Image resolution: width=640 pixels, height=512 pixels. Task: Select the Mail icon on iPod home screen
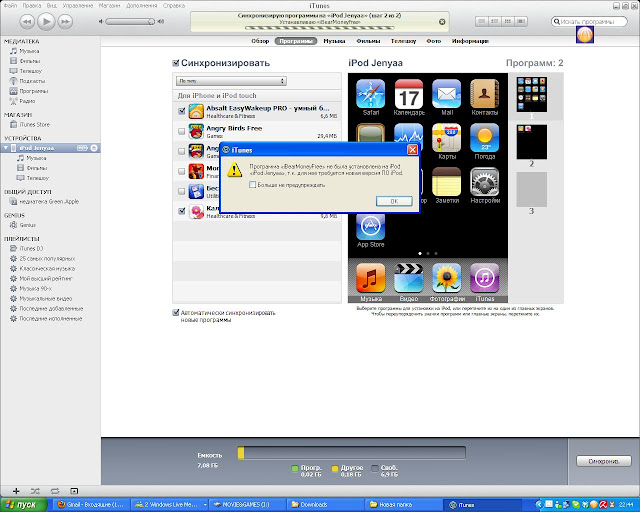click(447, 98)
